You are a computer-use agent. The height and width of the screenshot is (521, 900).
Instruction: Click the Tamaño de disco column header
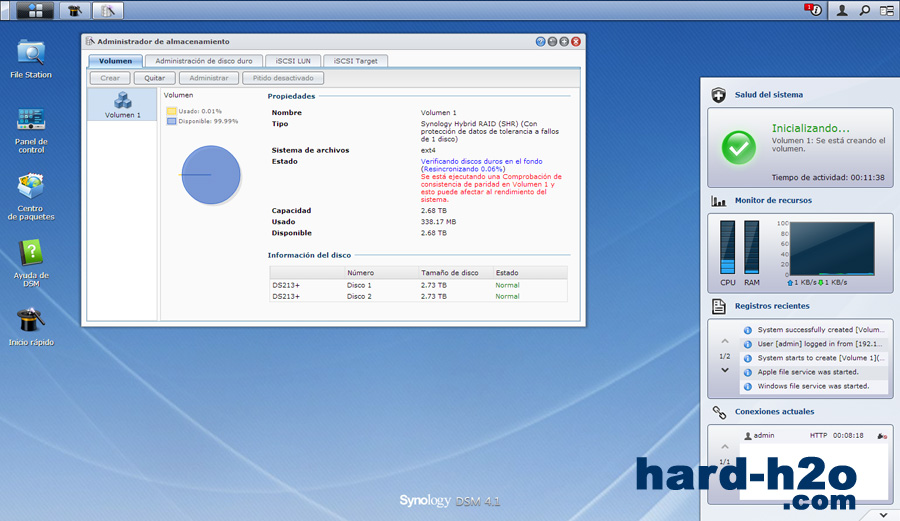[456, 273]
